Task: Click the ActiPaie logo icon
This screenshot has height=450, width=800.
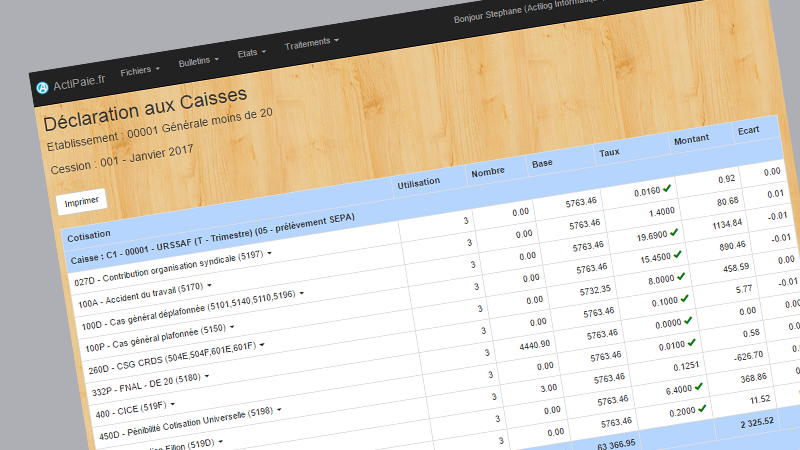Action: tap(43, 88)
